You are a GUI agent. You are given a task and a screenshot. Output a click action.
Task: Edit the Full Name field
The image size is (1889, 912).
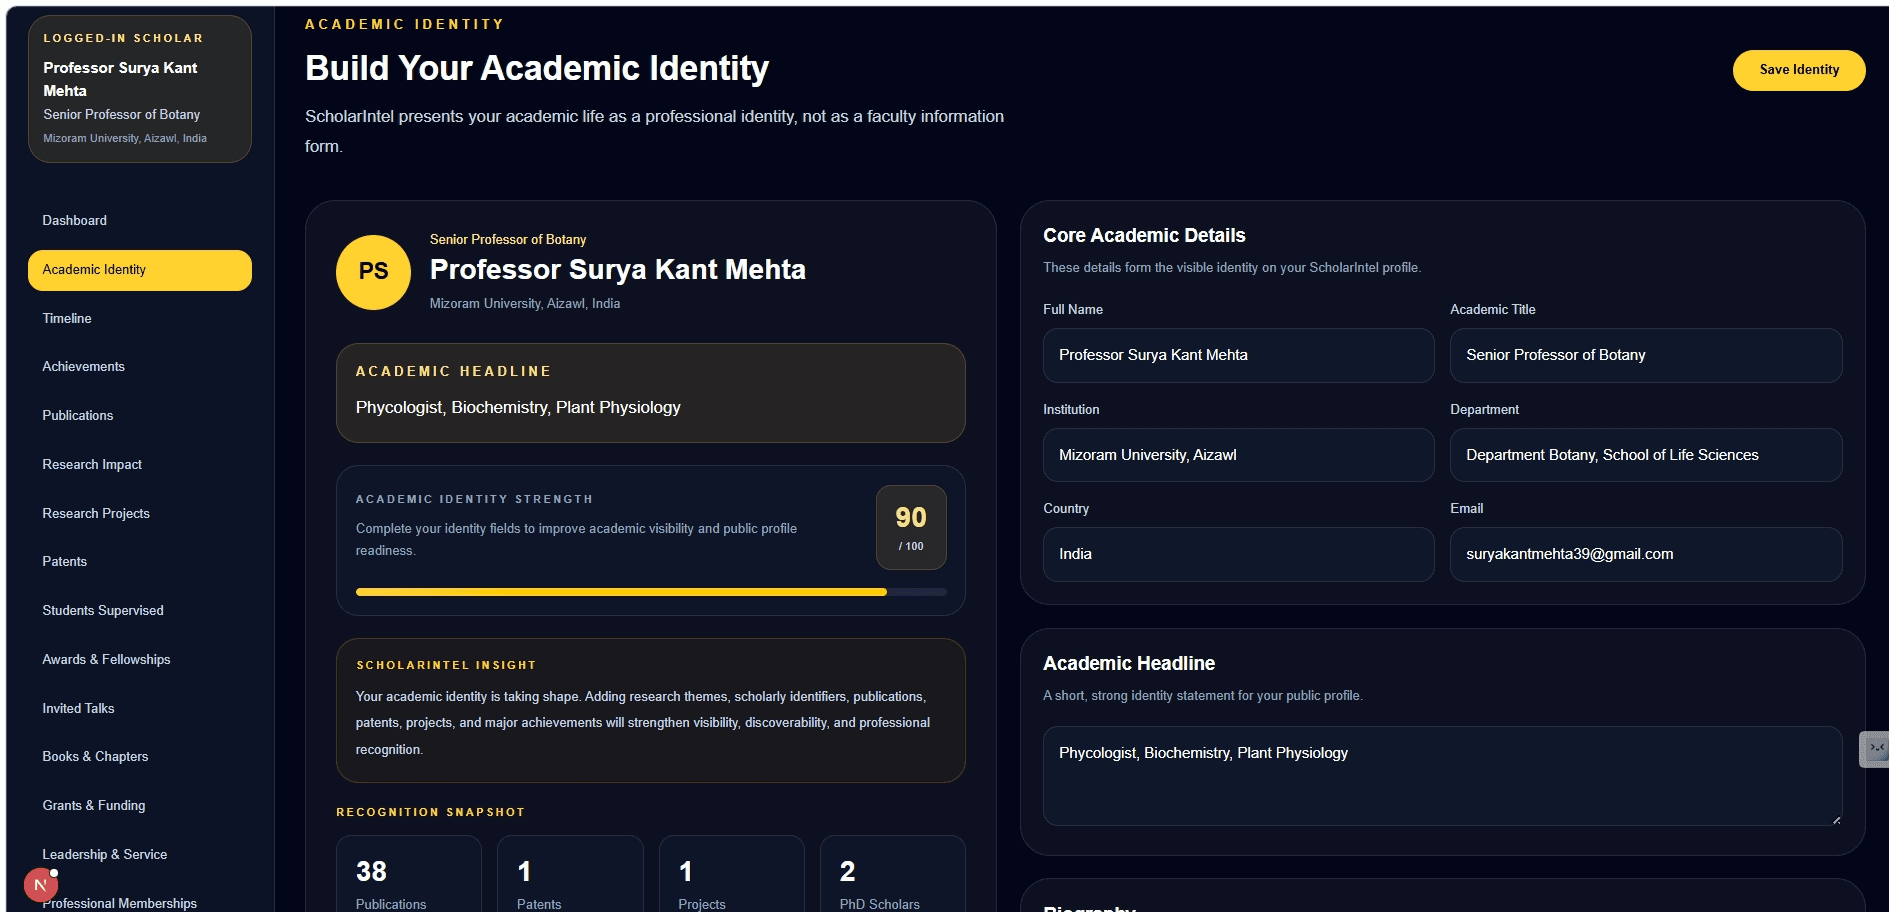tap(1238, 355)
